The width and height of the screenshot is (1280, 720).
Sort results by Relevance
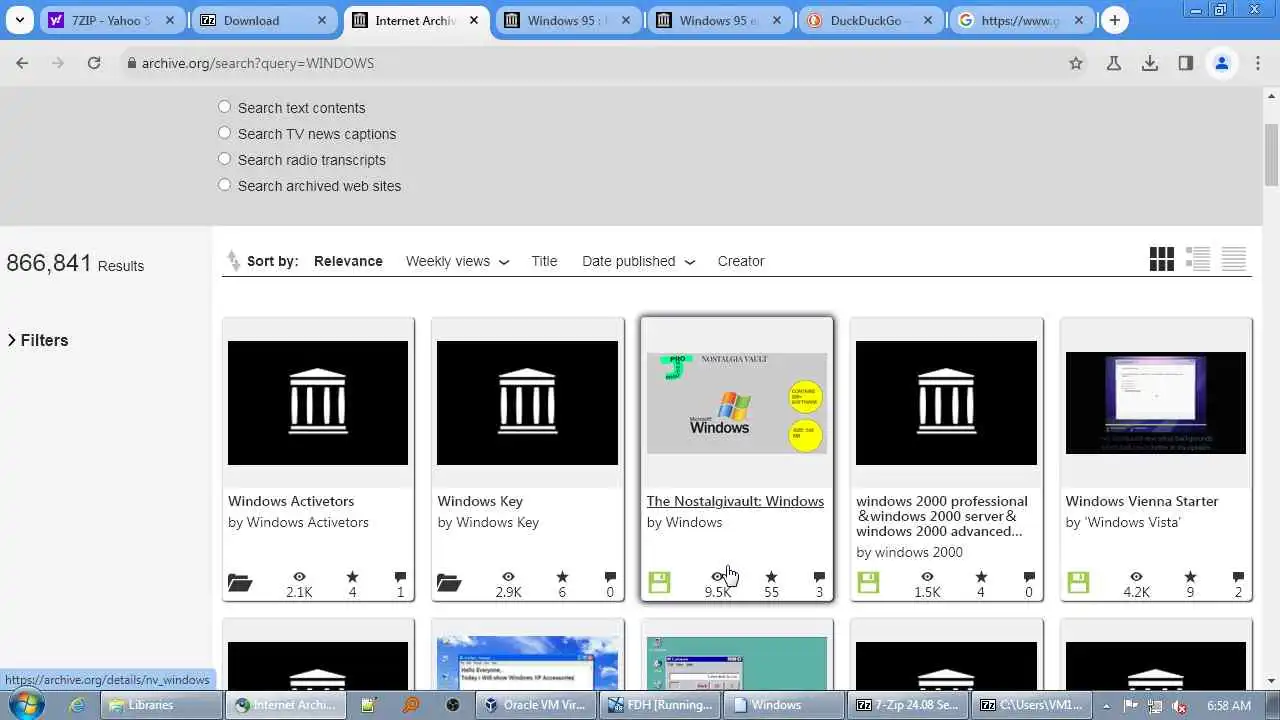click(x=348, y=261)
